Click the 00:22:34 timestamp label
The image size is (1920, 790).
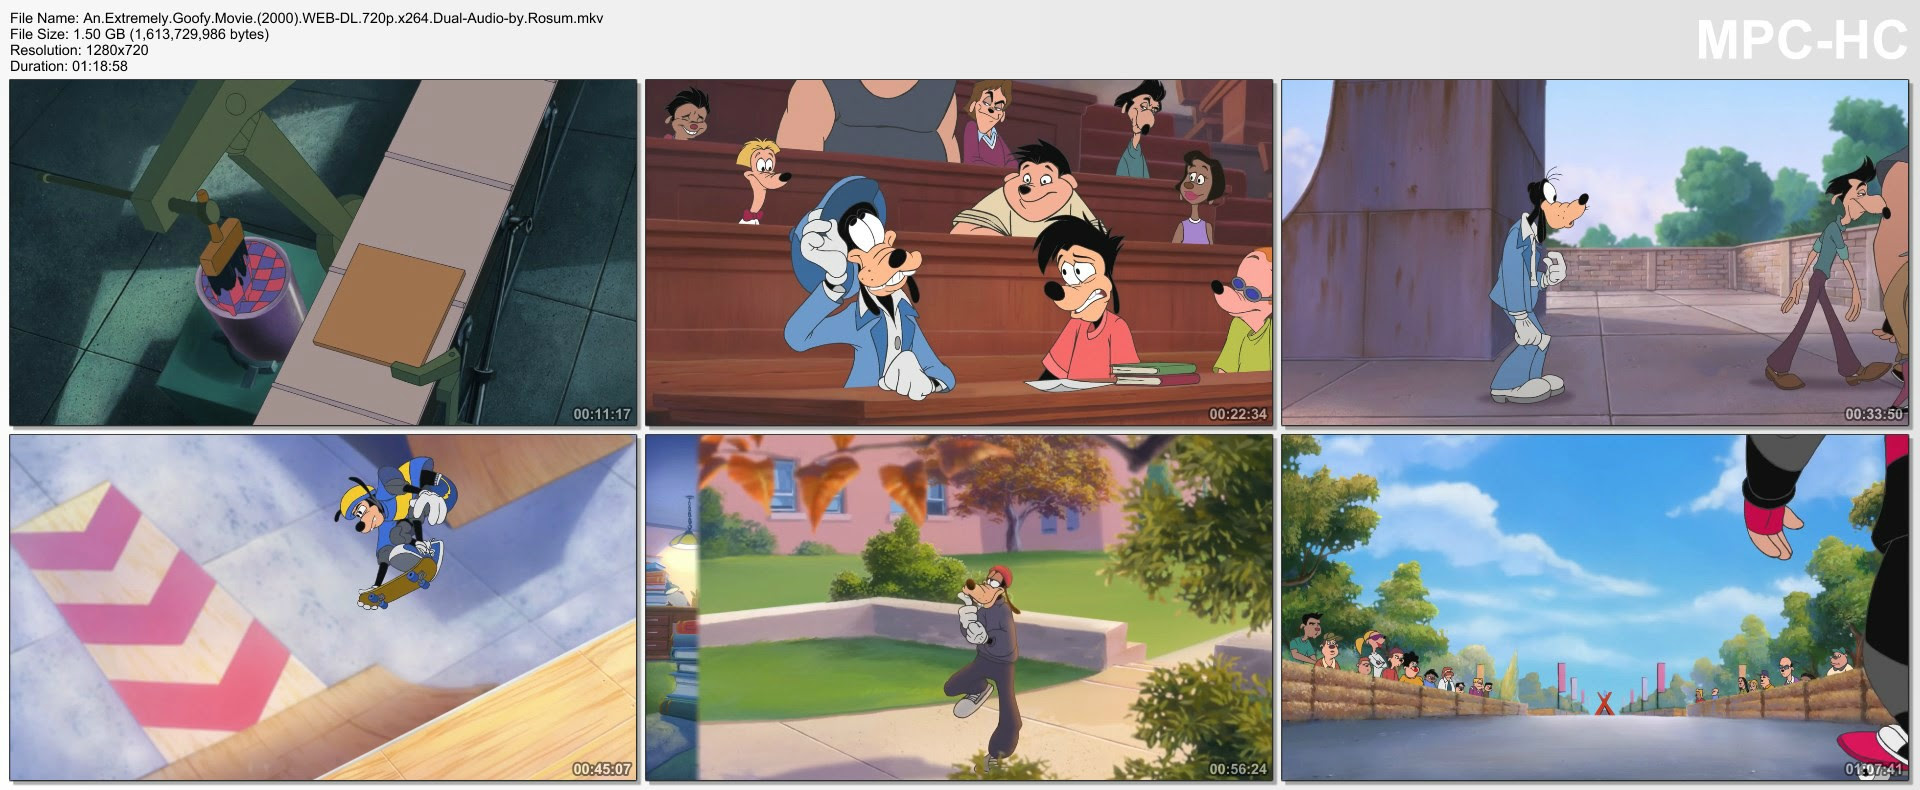click(1238, 414)
